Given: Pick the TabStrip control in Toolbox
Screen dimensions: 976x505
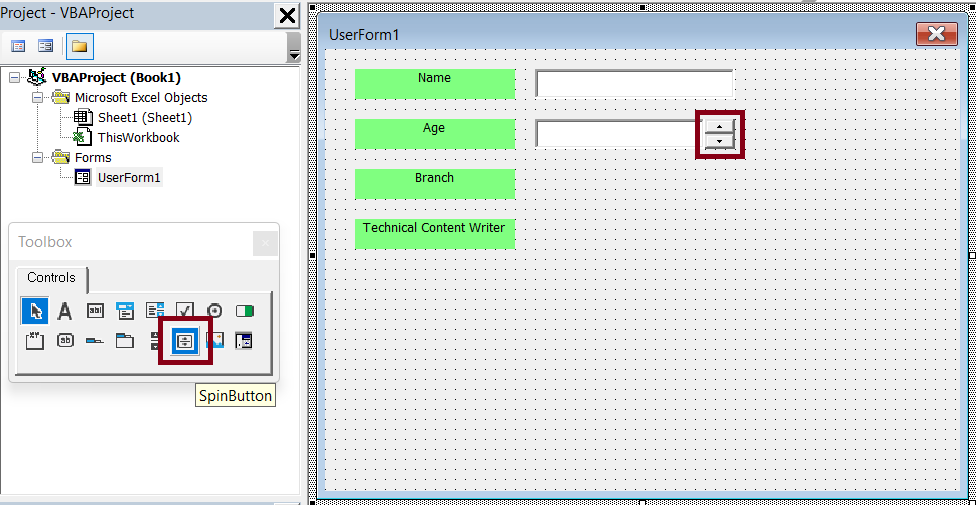Looking at the screenshot, I should click(95, 341).
